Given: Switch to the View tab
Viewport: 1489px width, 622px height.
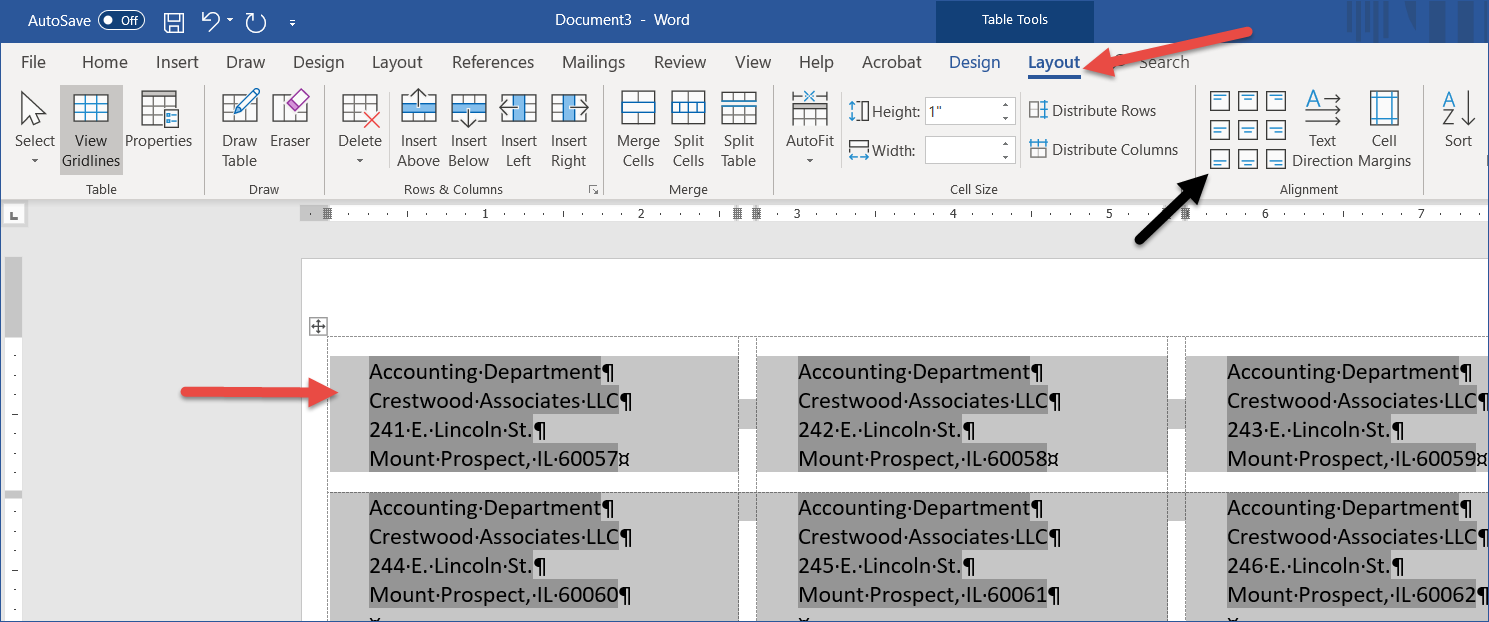Looking at the screenshot, I should 753,62.
